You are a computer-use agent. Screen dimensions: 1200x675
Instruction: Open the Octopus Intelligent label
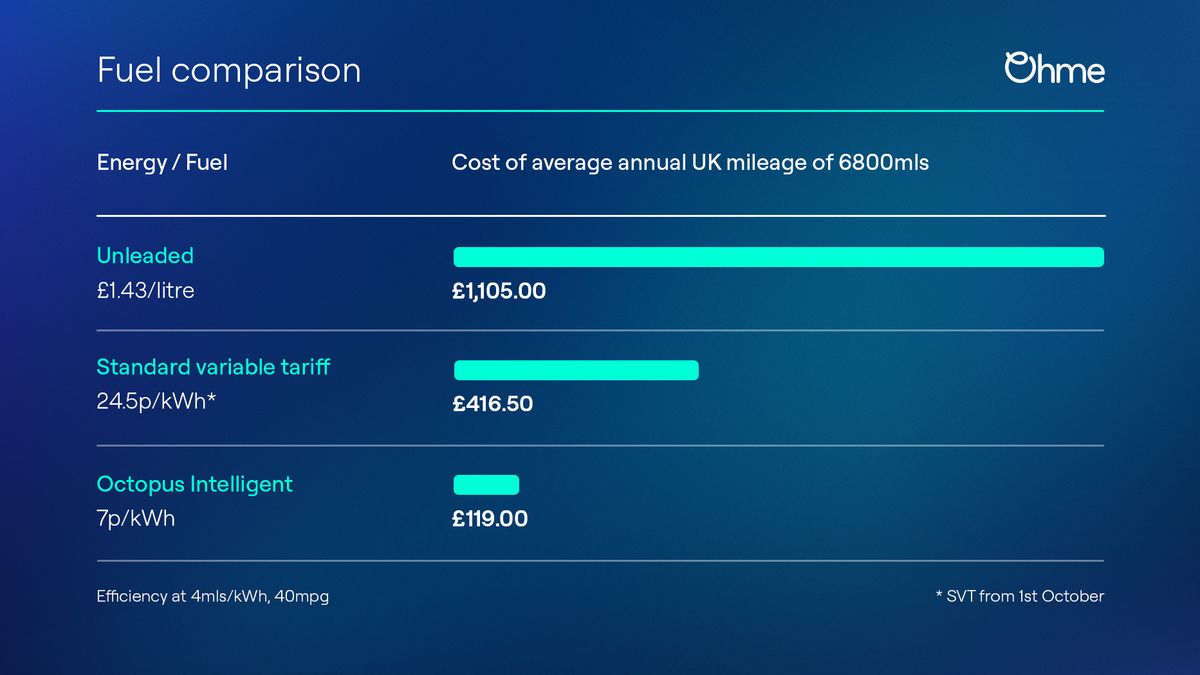pyautogui.click(x=195, y=484)
